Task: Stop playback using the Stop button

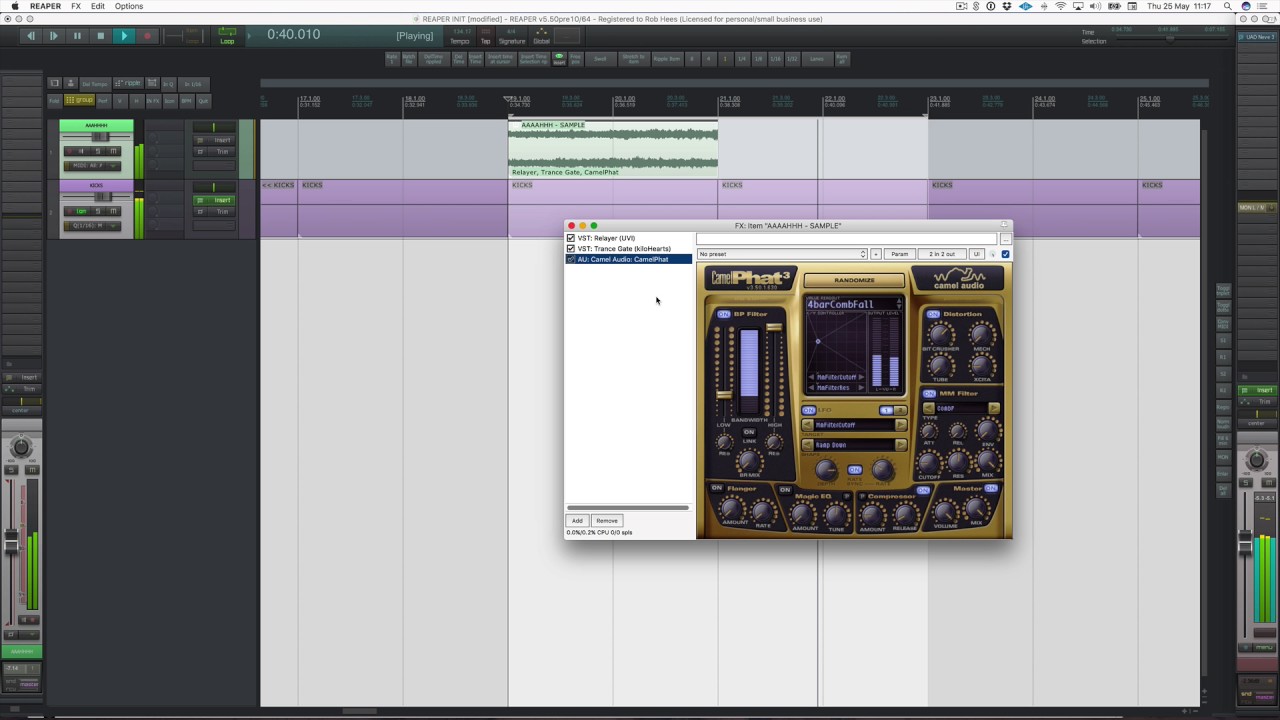Action: (100, 36)
